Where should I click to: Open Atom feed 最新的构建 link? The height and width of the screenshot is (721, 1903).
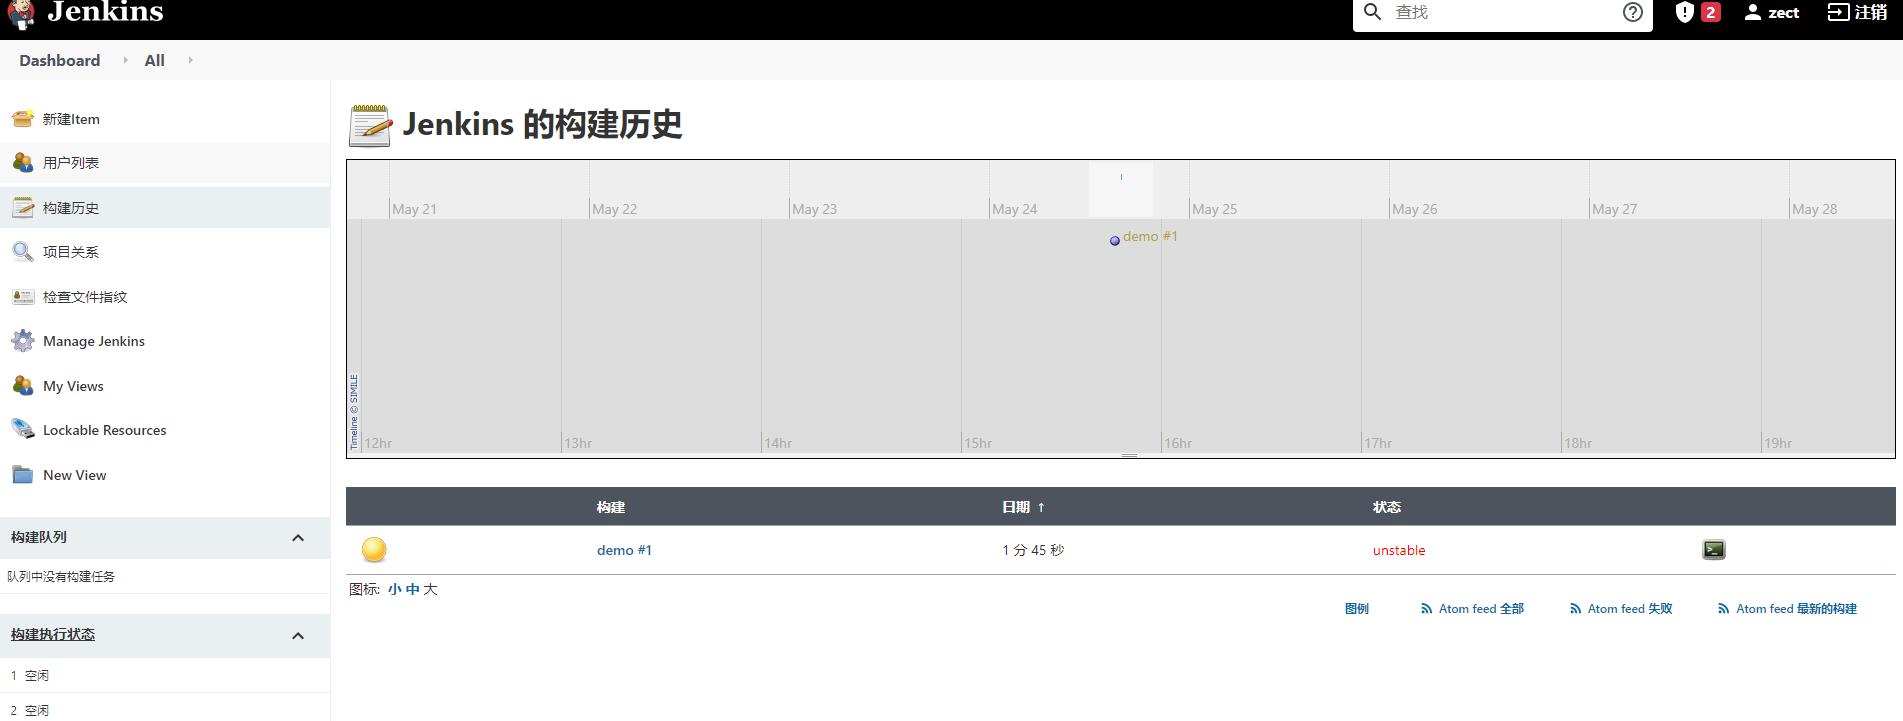point(1796,608)
